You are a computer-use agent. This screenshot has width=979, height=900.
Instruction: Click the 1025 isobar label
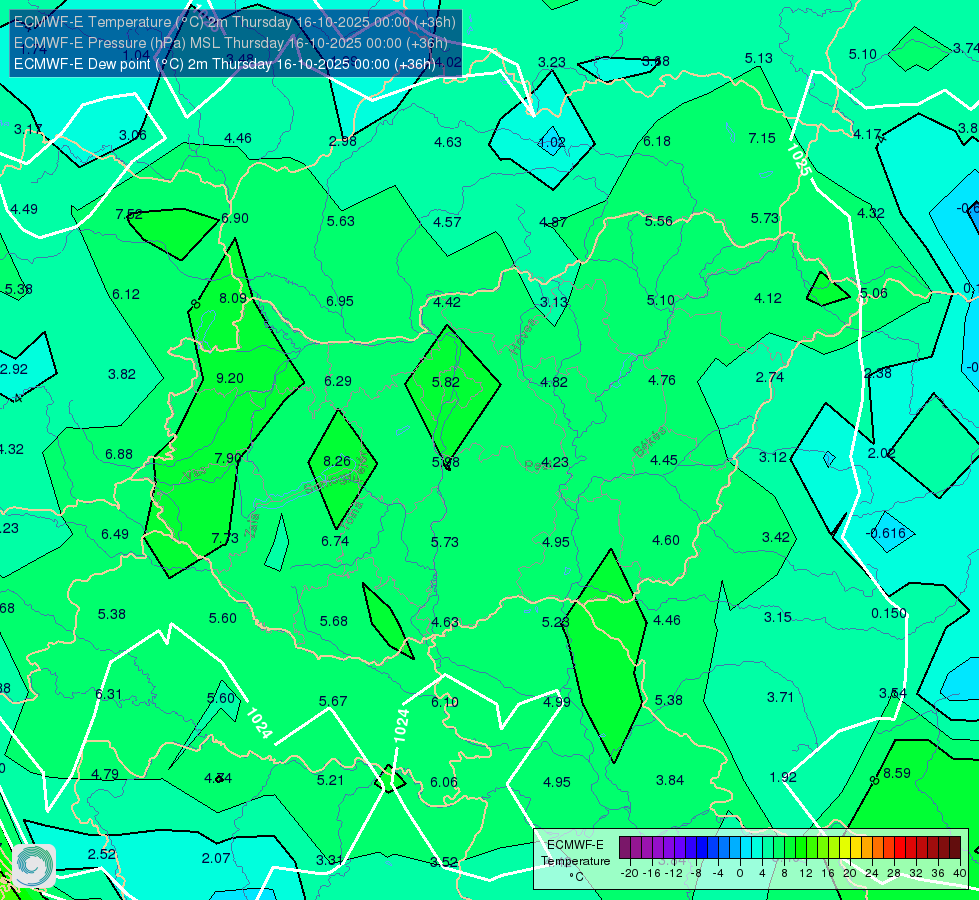click(x=799, y=160)
